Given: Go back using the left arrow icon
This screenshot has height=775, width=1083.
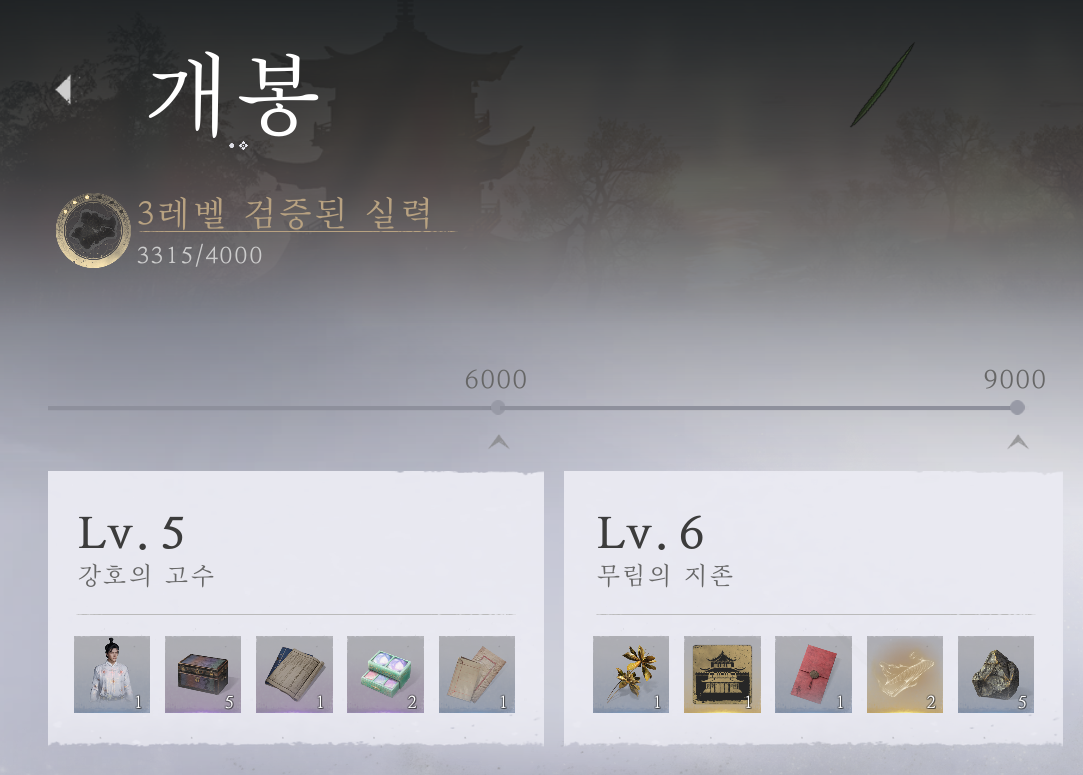Looking at the screenshot, I should [64, 90].
